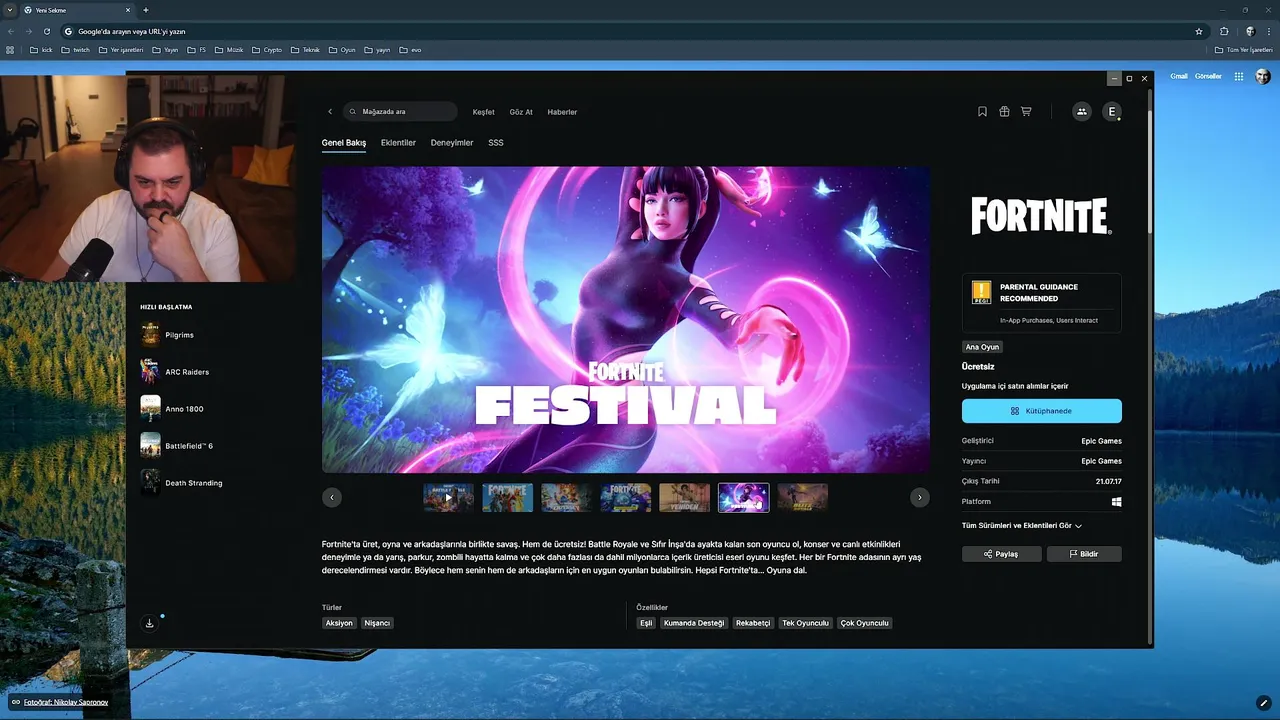The image size is (1280, 720).
Task: Open Keşfet store menu
Action: coord(484,112)
